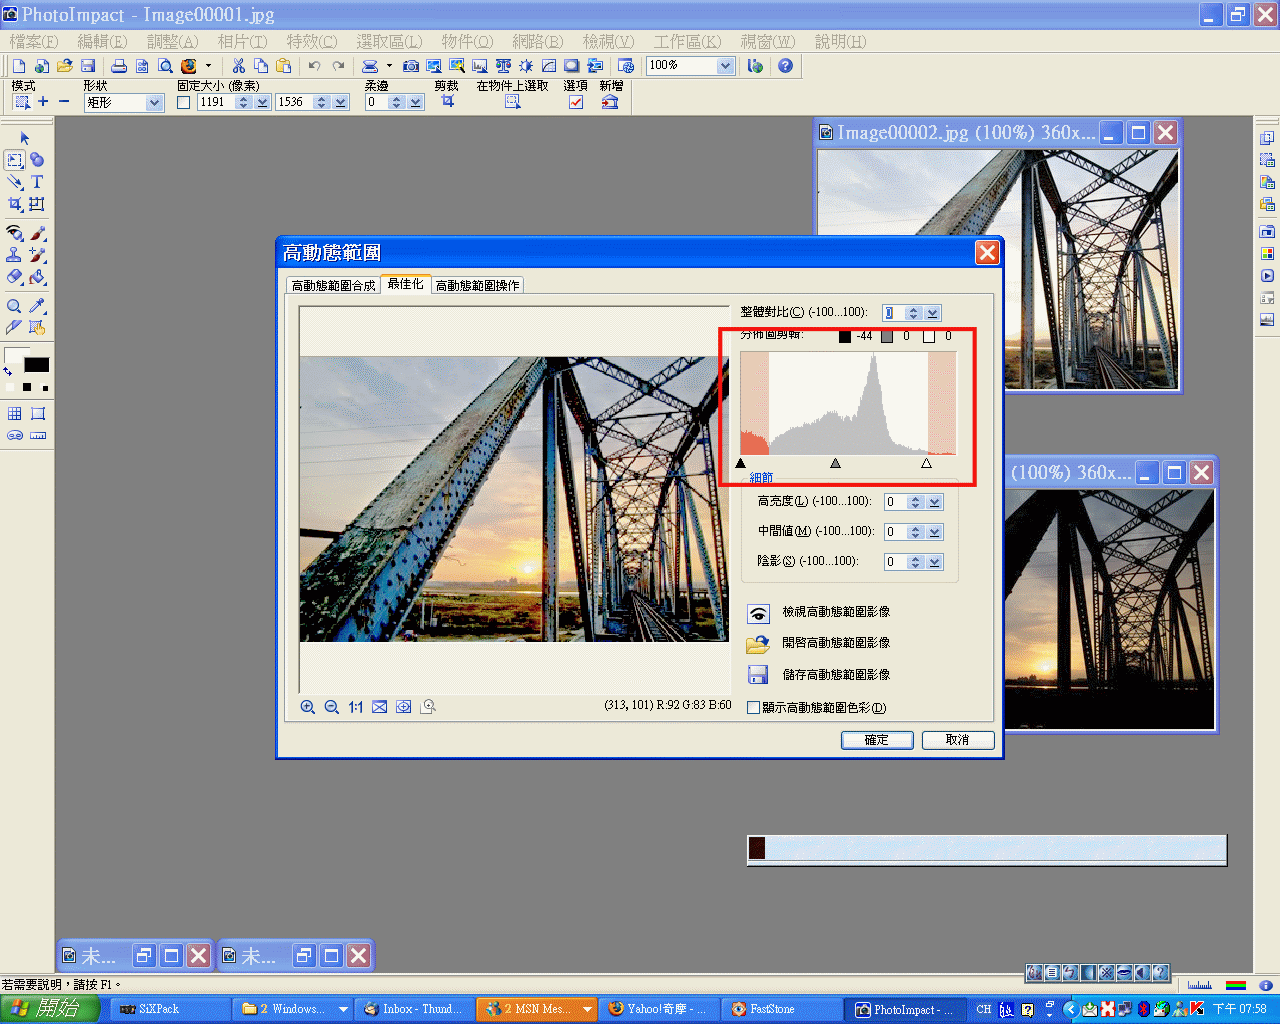Click the Print toolbar icon
Viewport: 1280px width, 1024px height.
119,66
